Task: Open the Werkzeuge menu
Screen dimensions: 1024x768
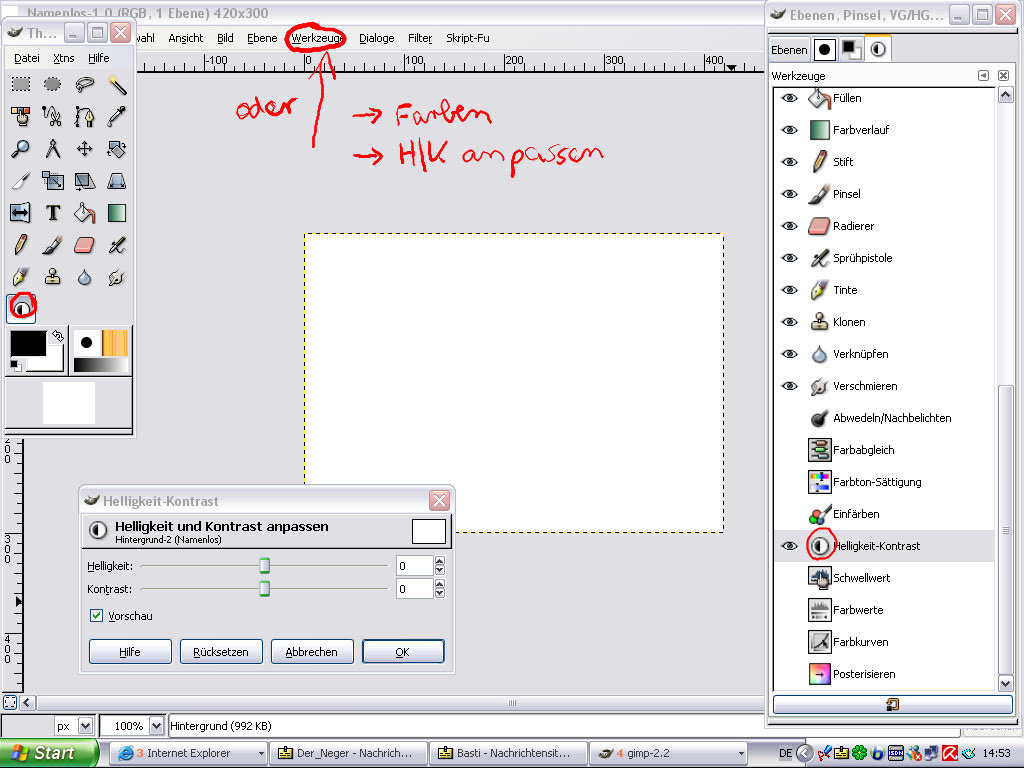Action: tap(317, 38)
